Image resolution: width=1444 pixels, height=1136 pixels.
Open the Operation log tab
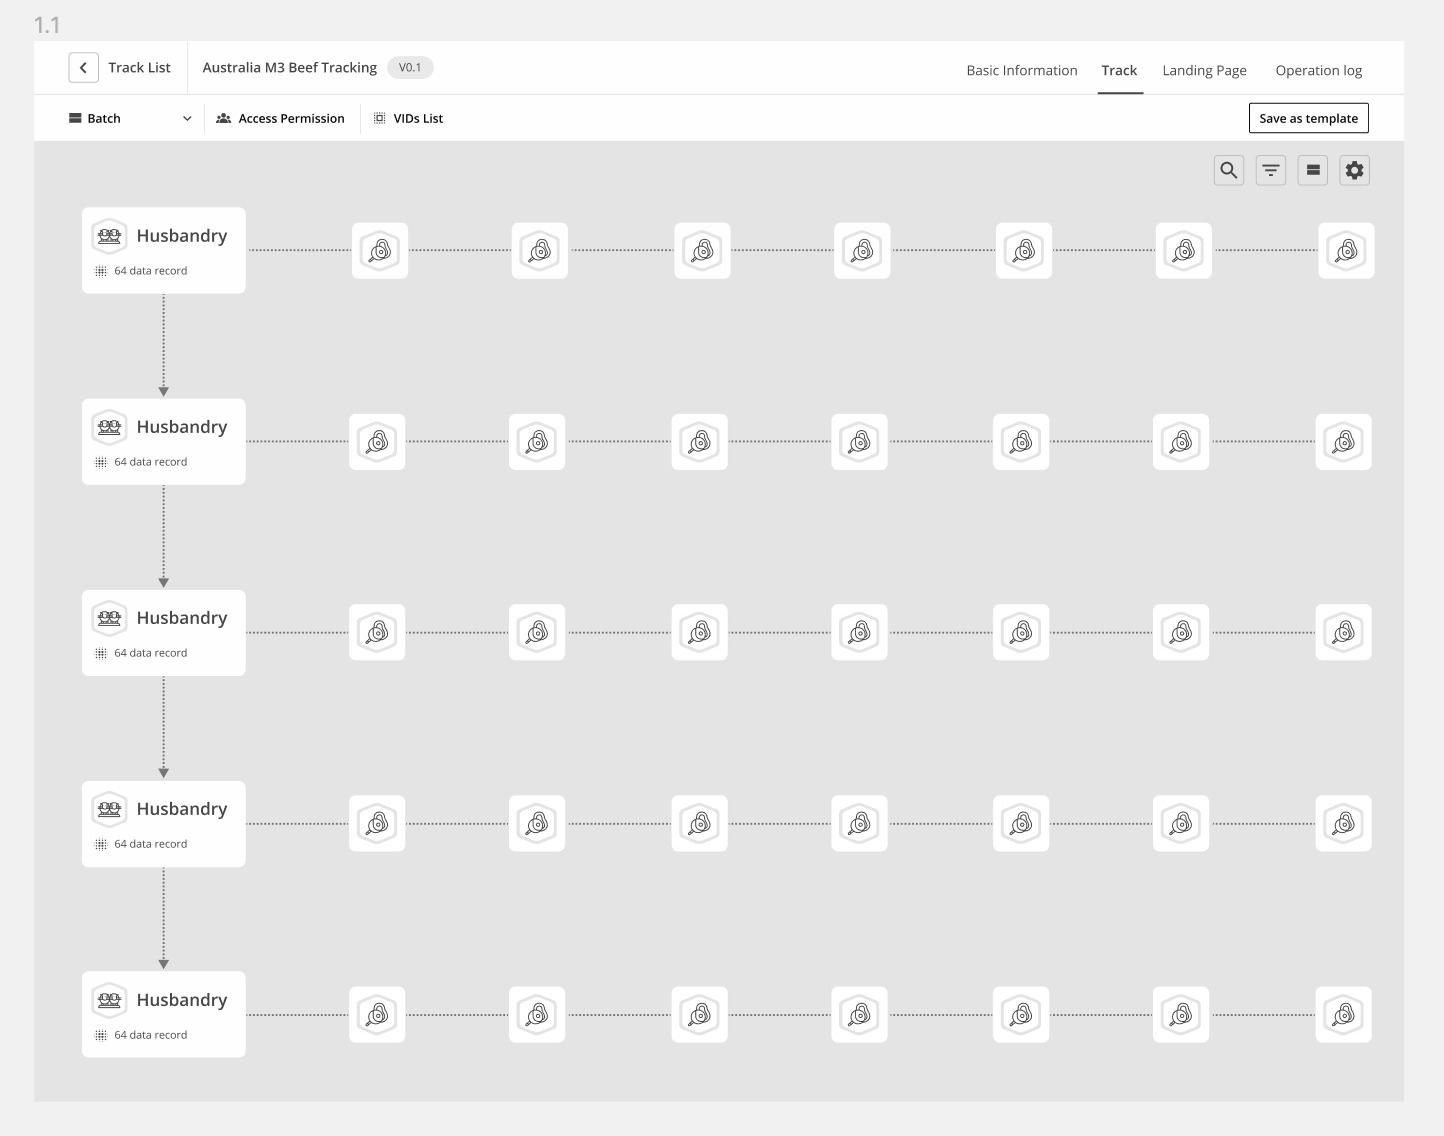(1319, 70)
